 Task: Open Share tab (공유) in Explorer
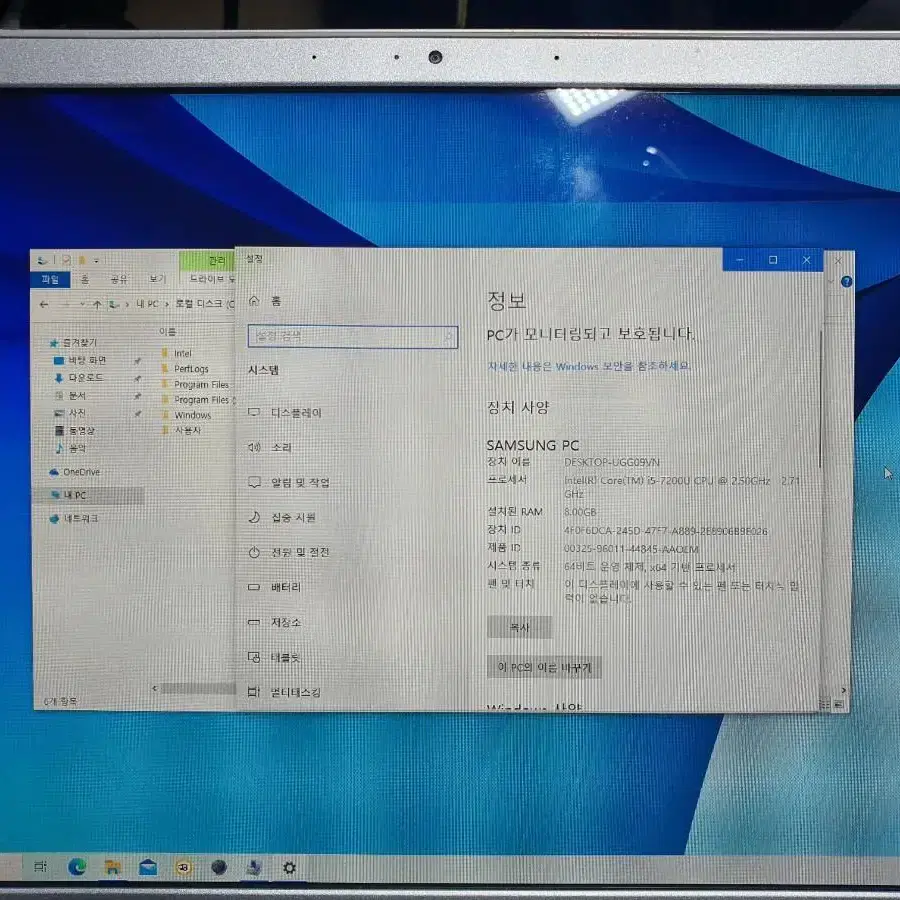tap(119, 280)
